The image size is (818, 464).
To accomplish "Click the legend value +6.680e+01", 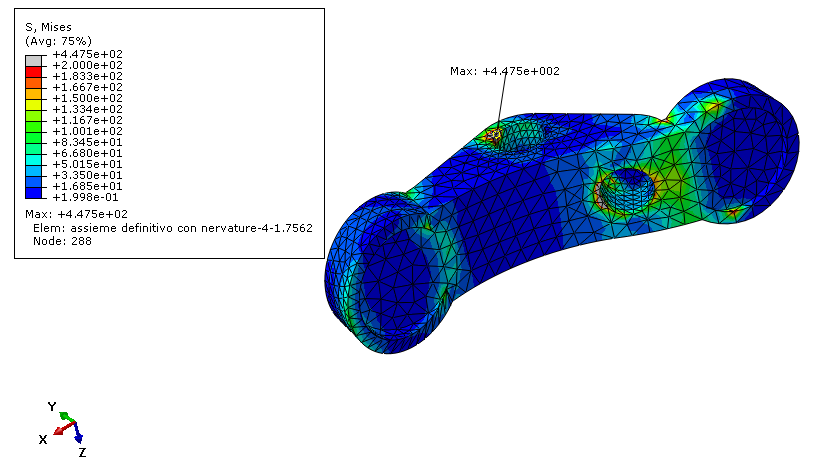I will pyautogui.click(x=87, y=153).
